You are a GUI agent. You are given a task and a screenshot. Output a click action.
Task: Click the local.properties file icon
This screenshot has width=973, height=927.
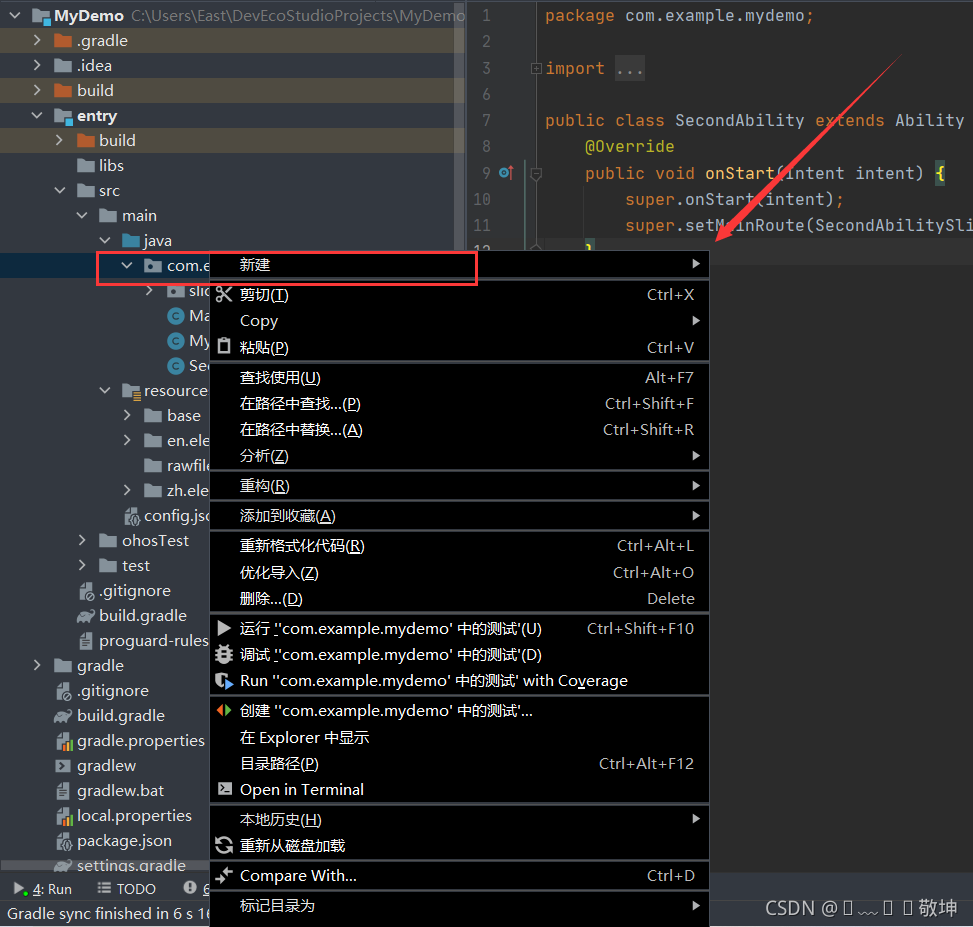point(64,816)
